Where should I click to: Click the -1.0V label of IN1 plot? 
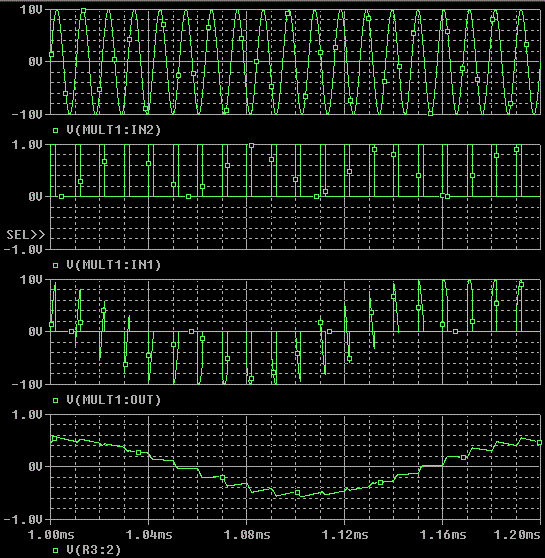pyautogui.click(x=23, y=250)
